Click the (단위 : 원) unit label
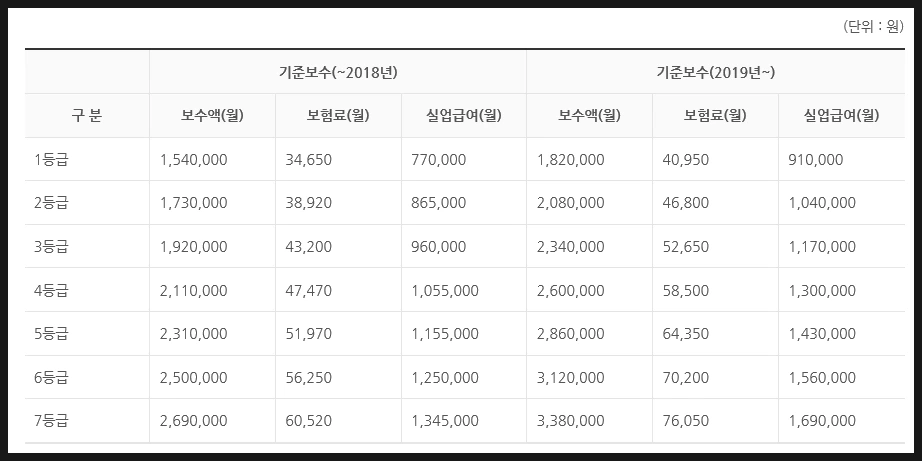 pos(873,27)
